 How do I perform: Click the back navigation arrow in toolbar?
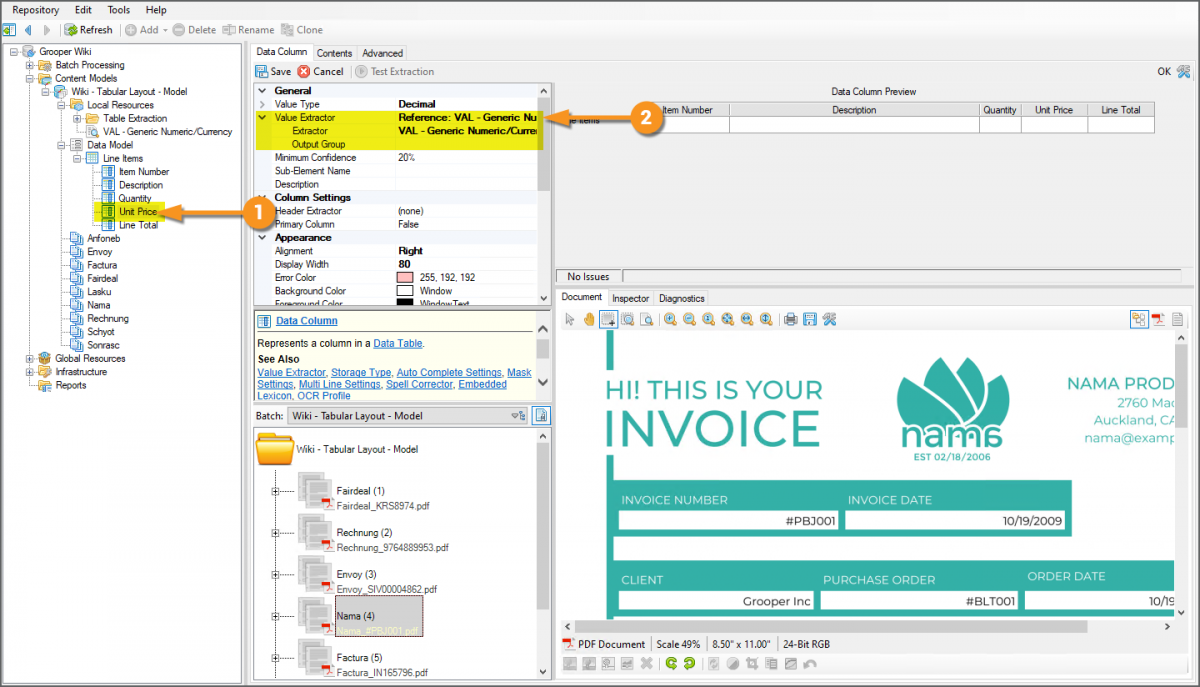point(28,30)
